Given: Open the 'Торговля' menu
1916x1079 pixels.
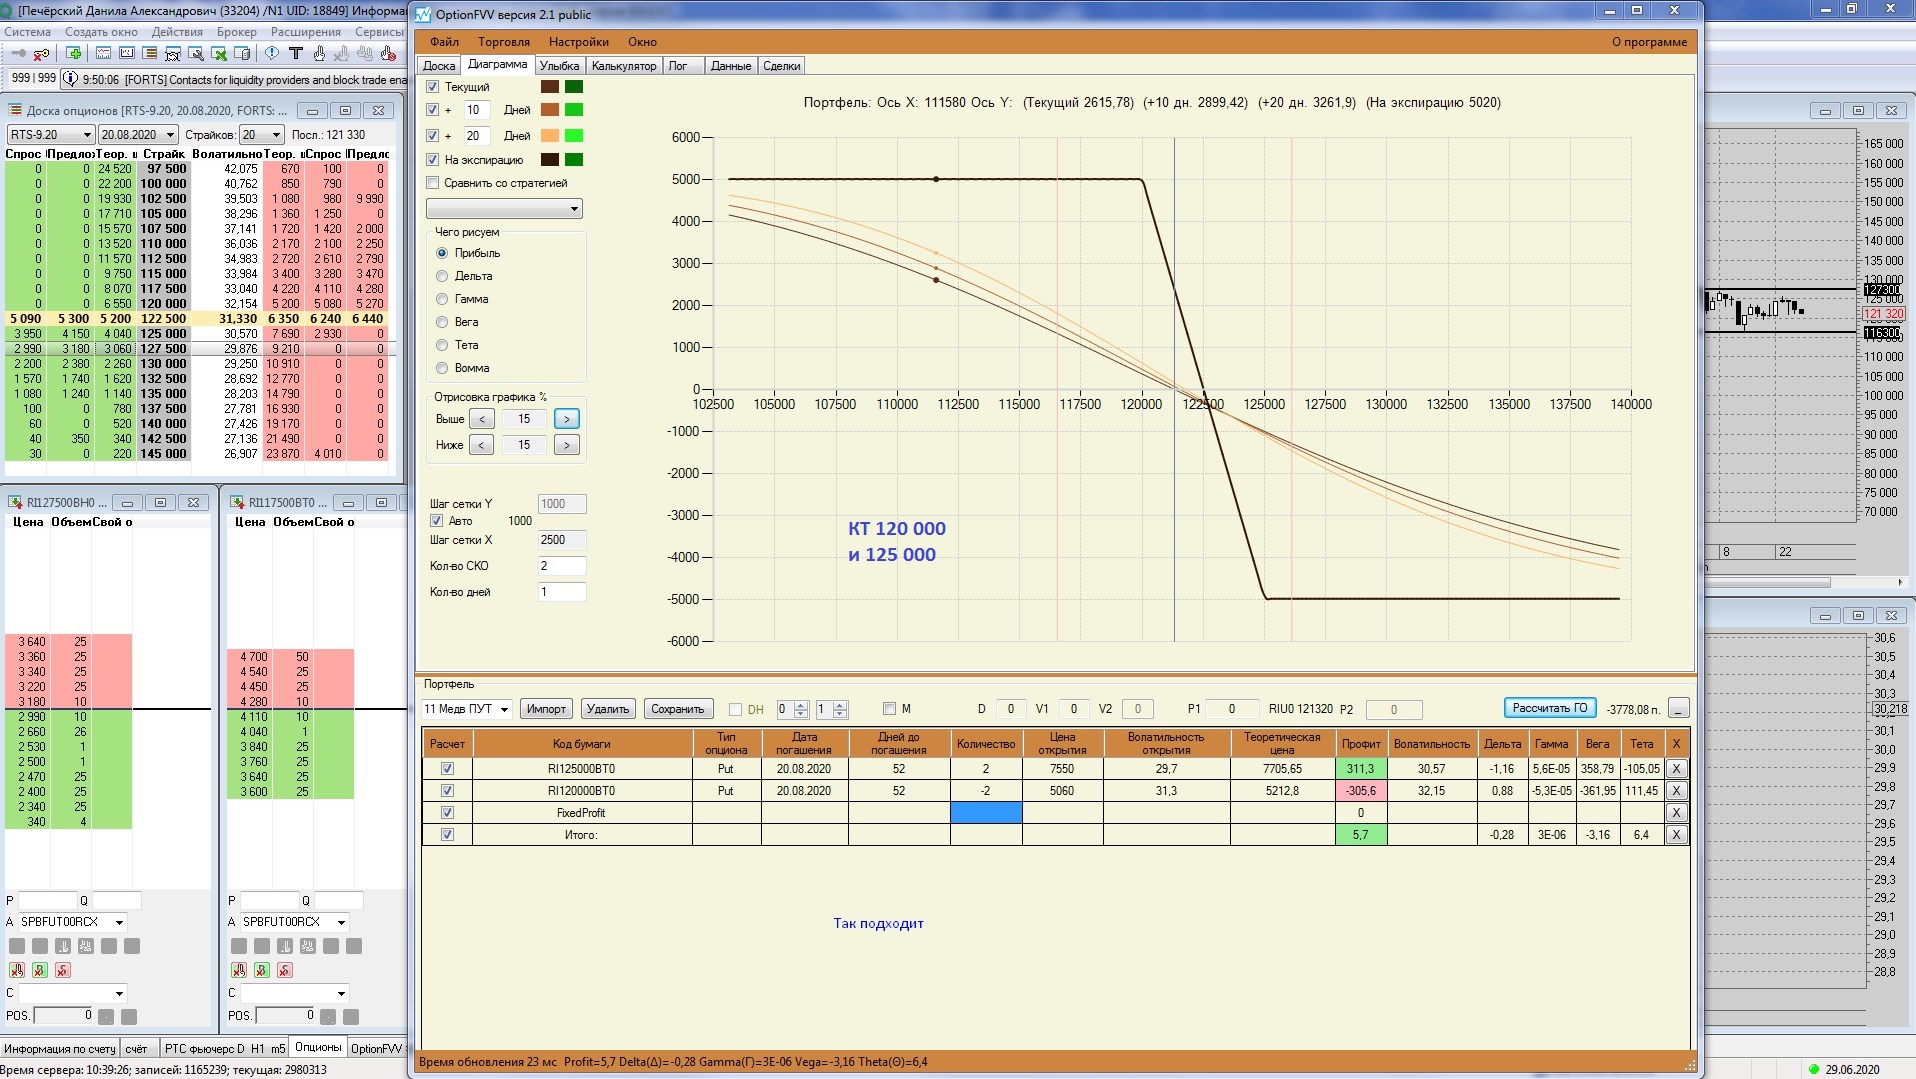Looking at the screenshot, I should coord(503,42).
